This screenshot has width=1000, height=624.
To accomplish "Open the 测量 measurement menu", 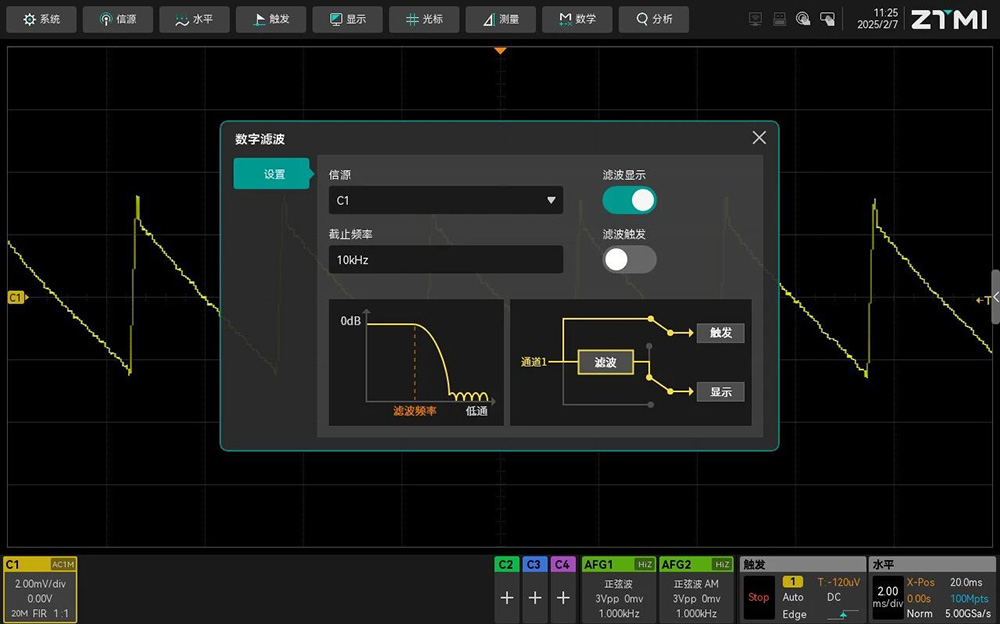I will pyautogui.click(x=501, y=19).
